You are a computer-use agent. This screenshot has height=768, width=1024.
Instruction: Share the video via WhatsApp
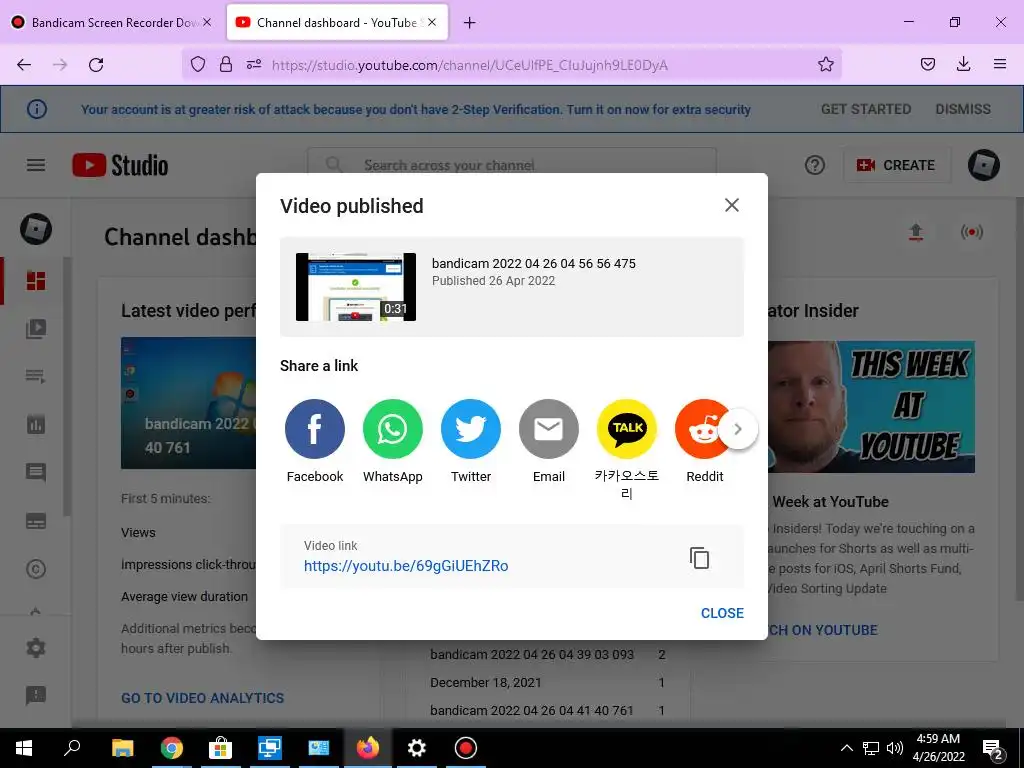click(392, 429)
